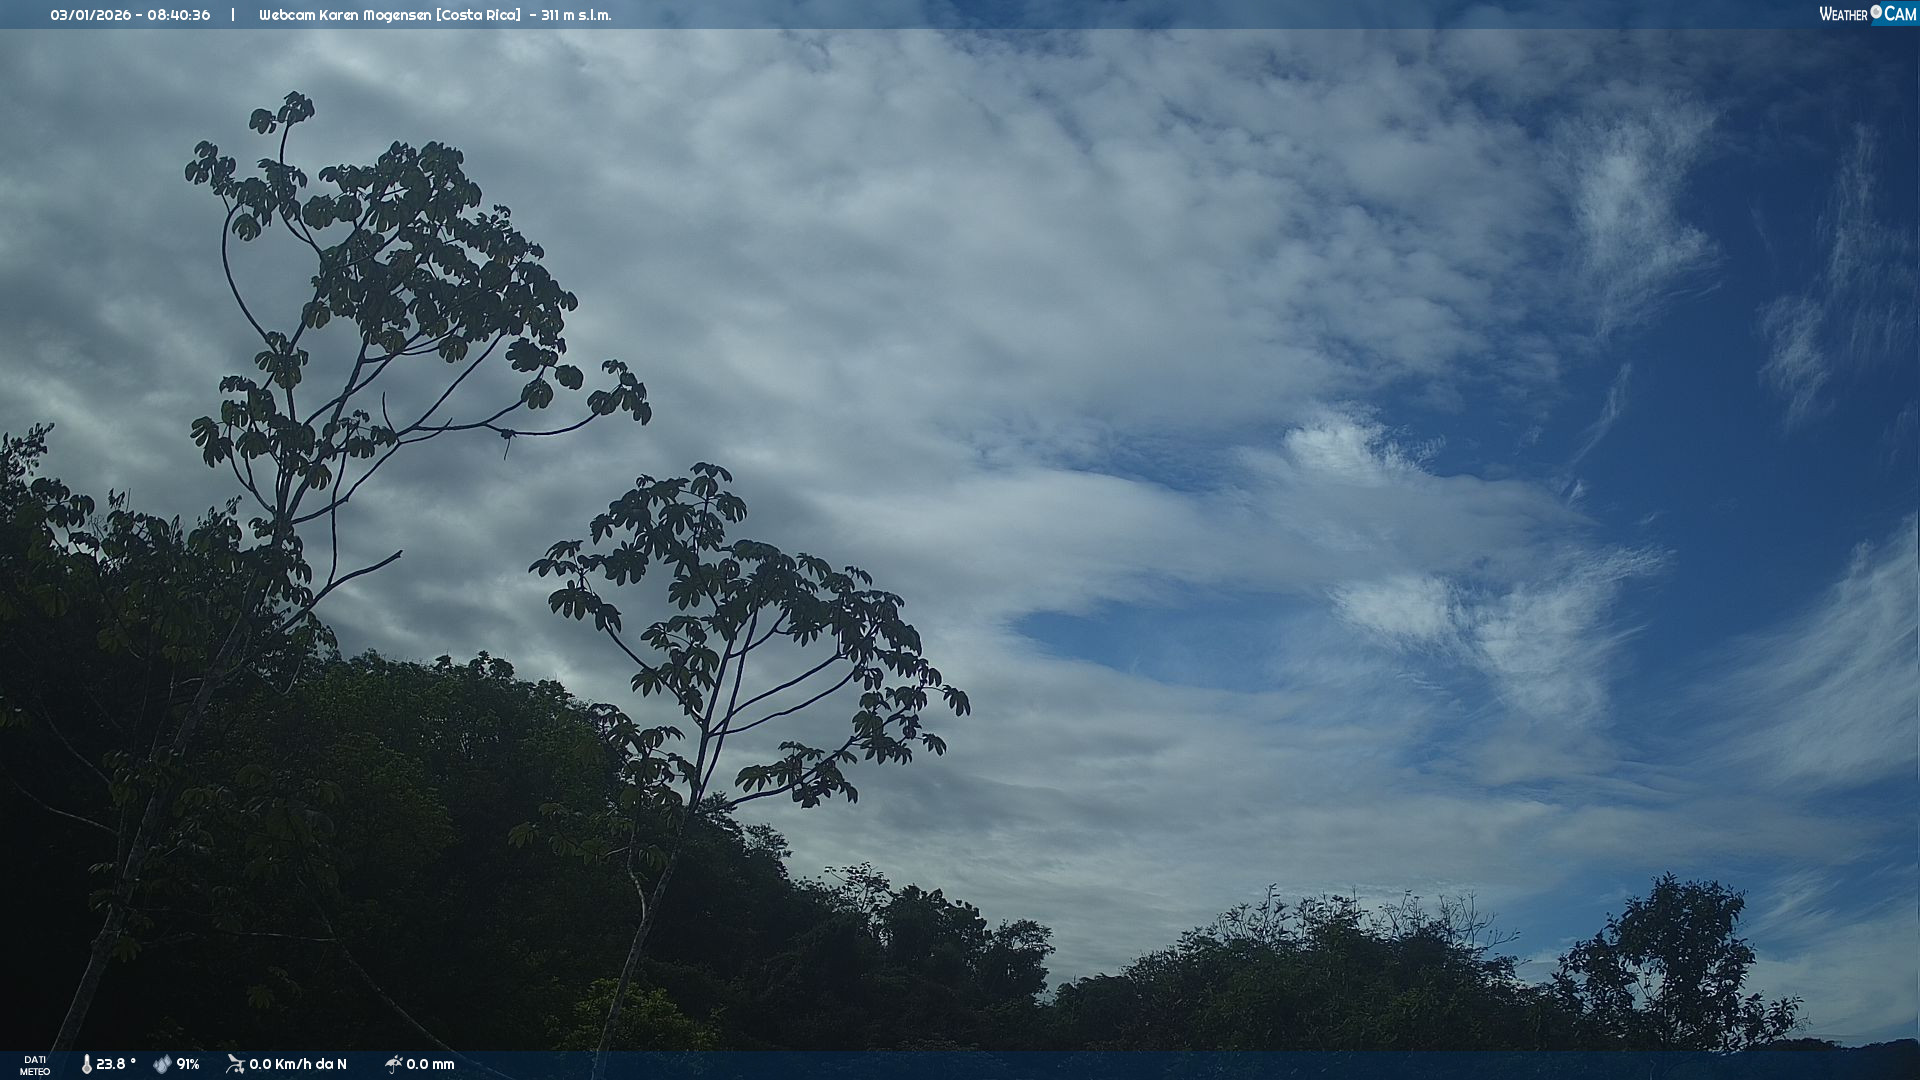Click the 311 m s.l.m. altitude text
Viewport: 1920px width, 1080px height.
click(576, 15)
